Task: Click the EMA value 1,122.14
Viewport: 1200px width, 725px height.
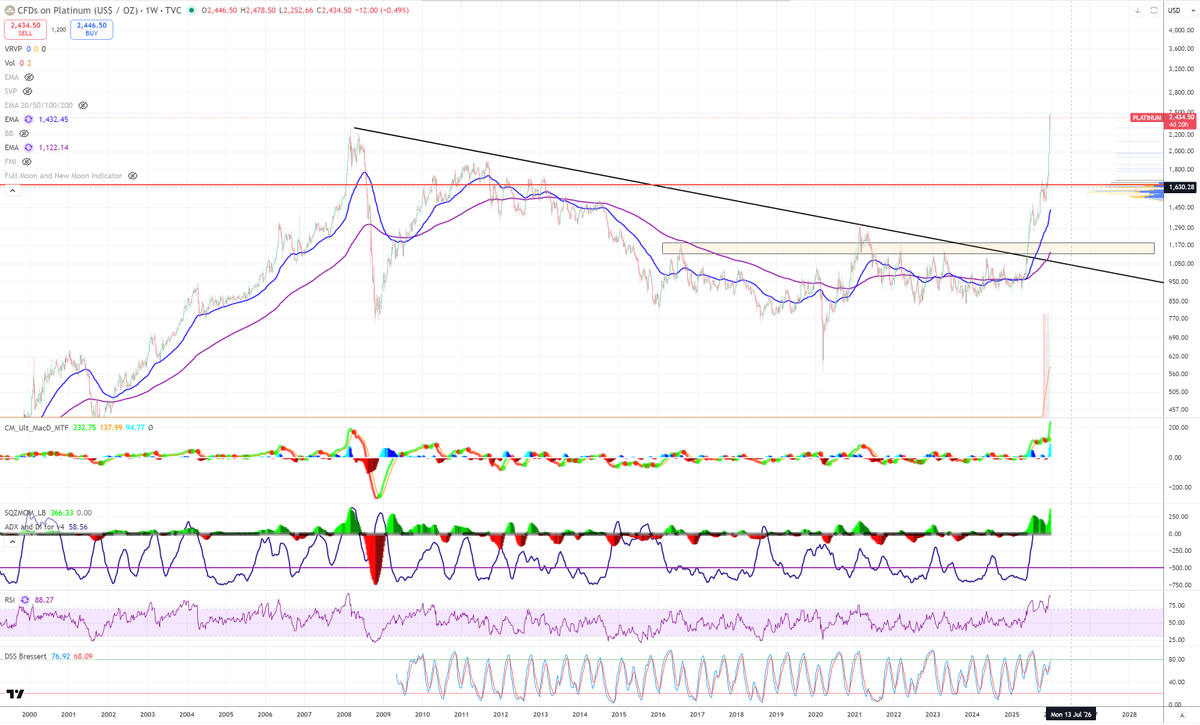Action: [52, 147]
